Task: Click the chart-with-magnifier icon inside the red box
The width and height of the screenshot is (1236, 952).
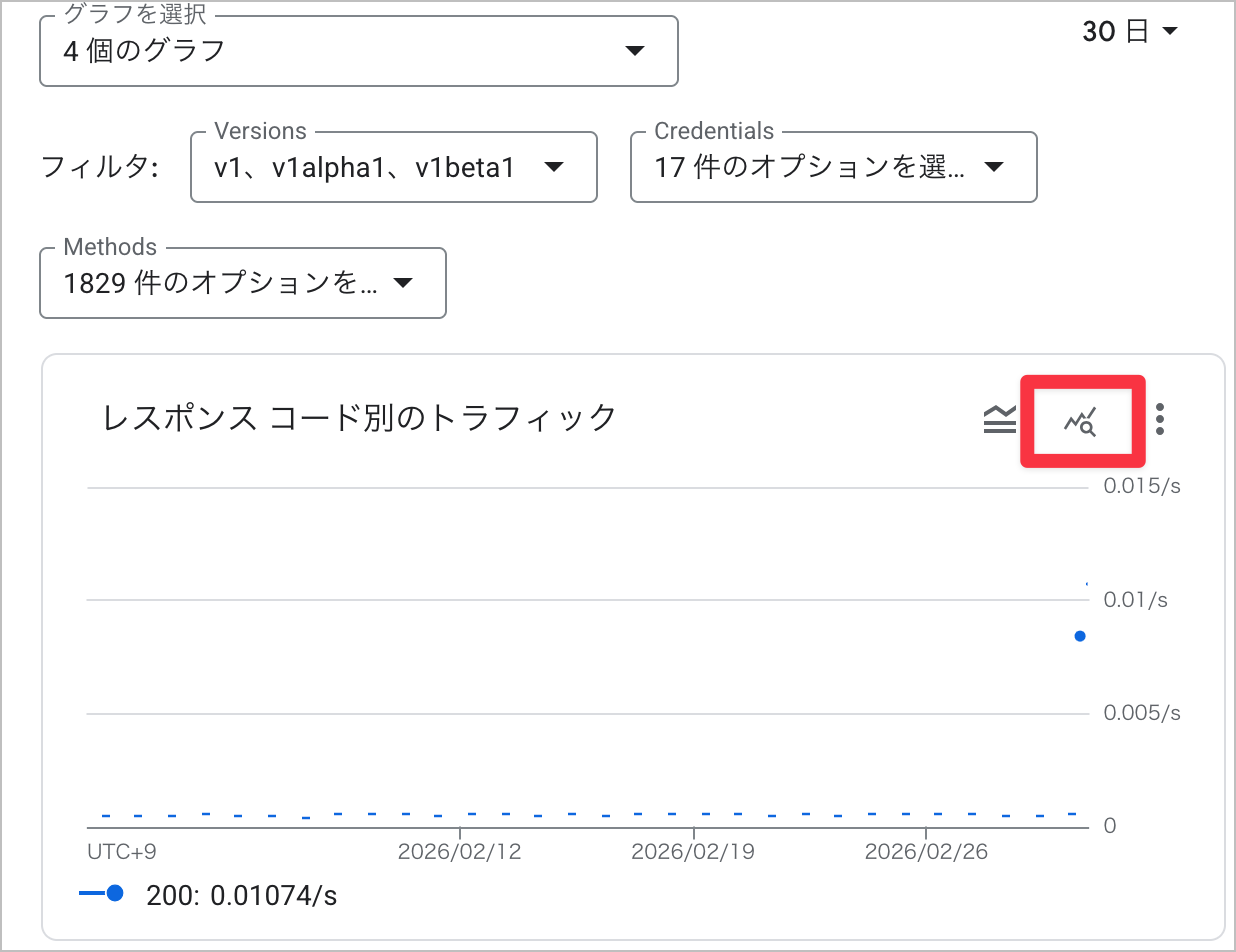Action: coord(1082,420)
